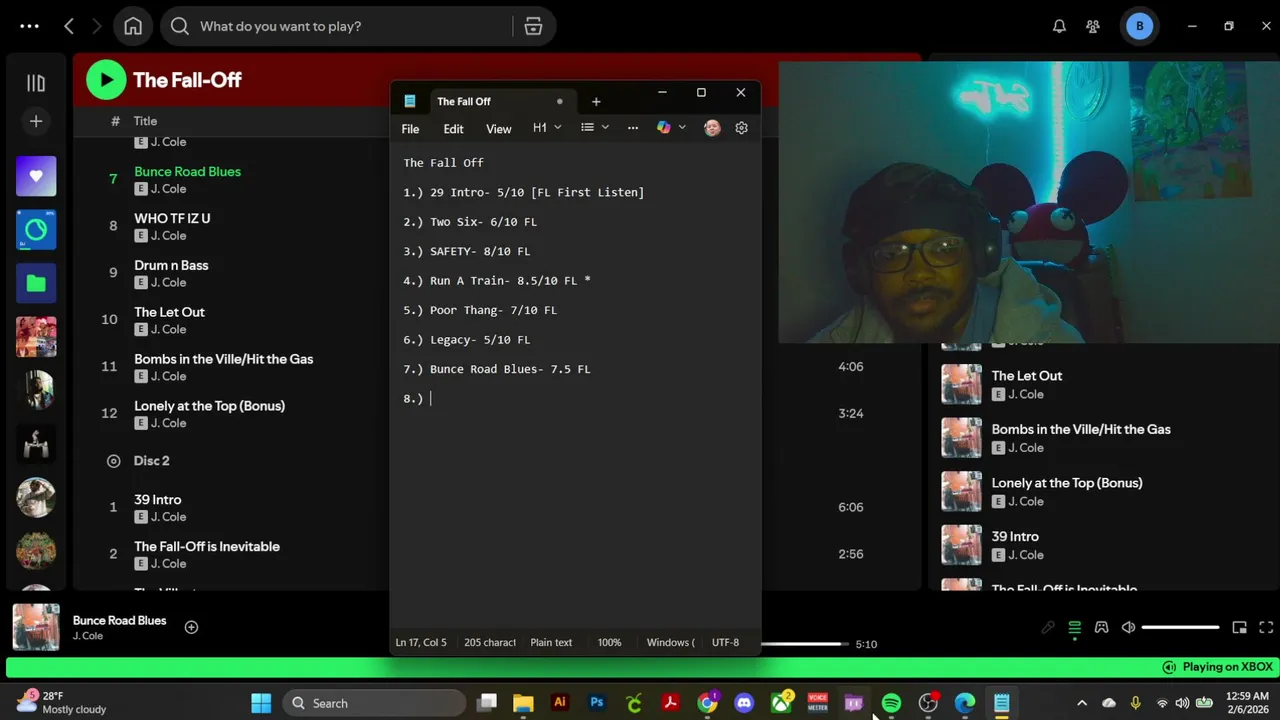This screenshot has width=1280, height=720.
Task: Click Spotify playback progress bar
Action: click(x=805, y=644)
